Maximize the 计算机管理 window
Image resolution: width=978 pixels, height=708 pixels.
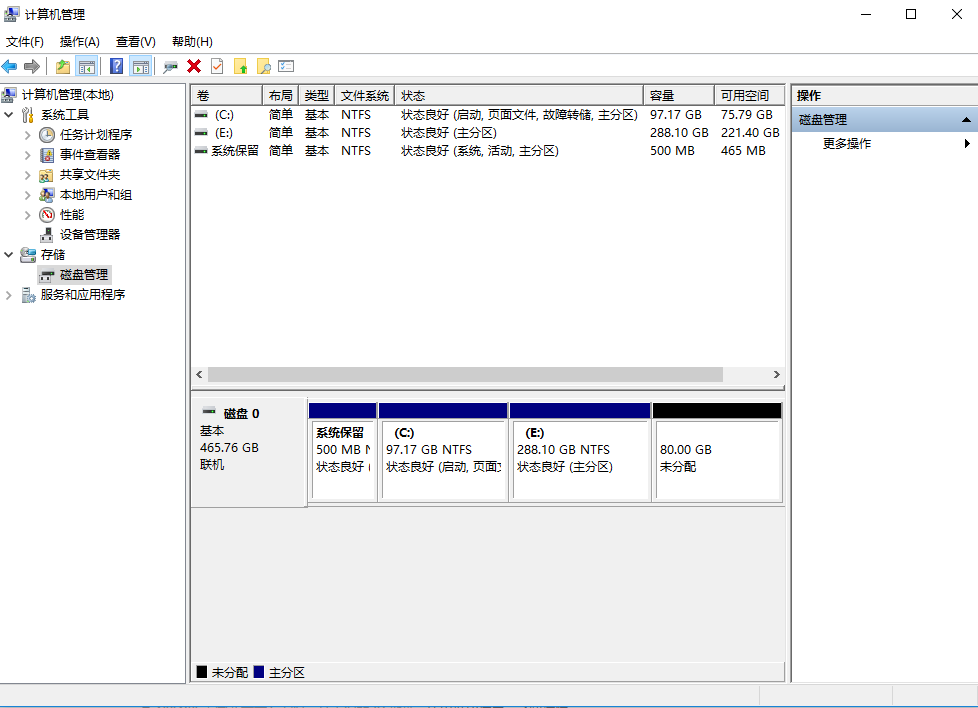(x=911, y=14)
